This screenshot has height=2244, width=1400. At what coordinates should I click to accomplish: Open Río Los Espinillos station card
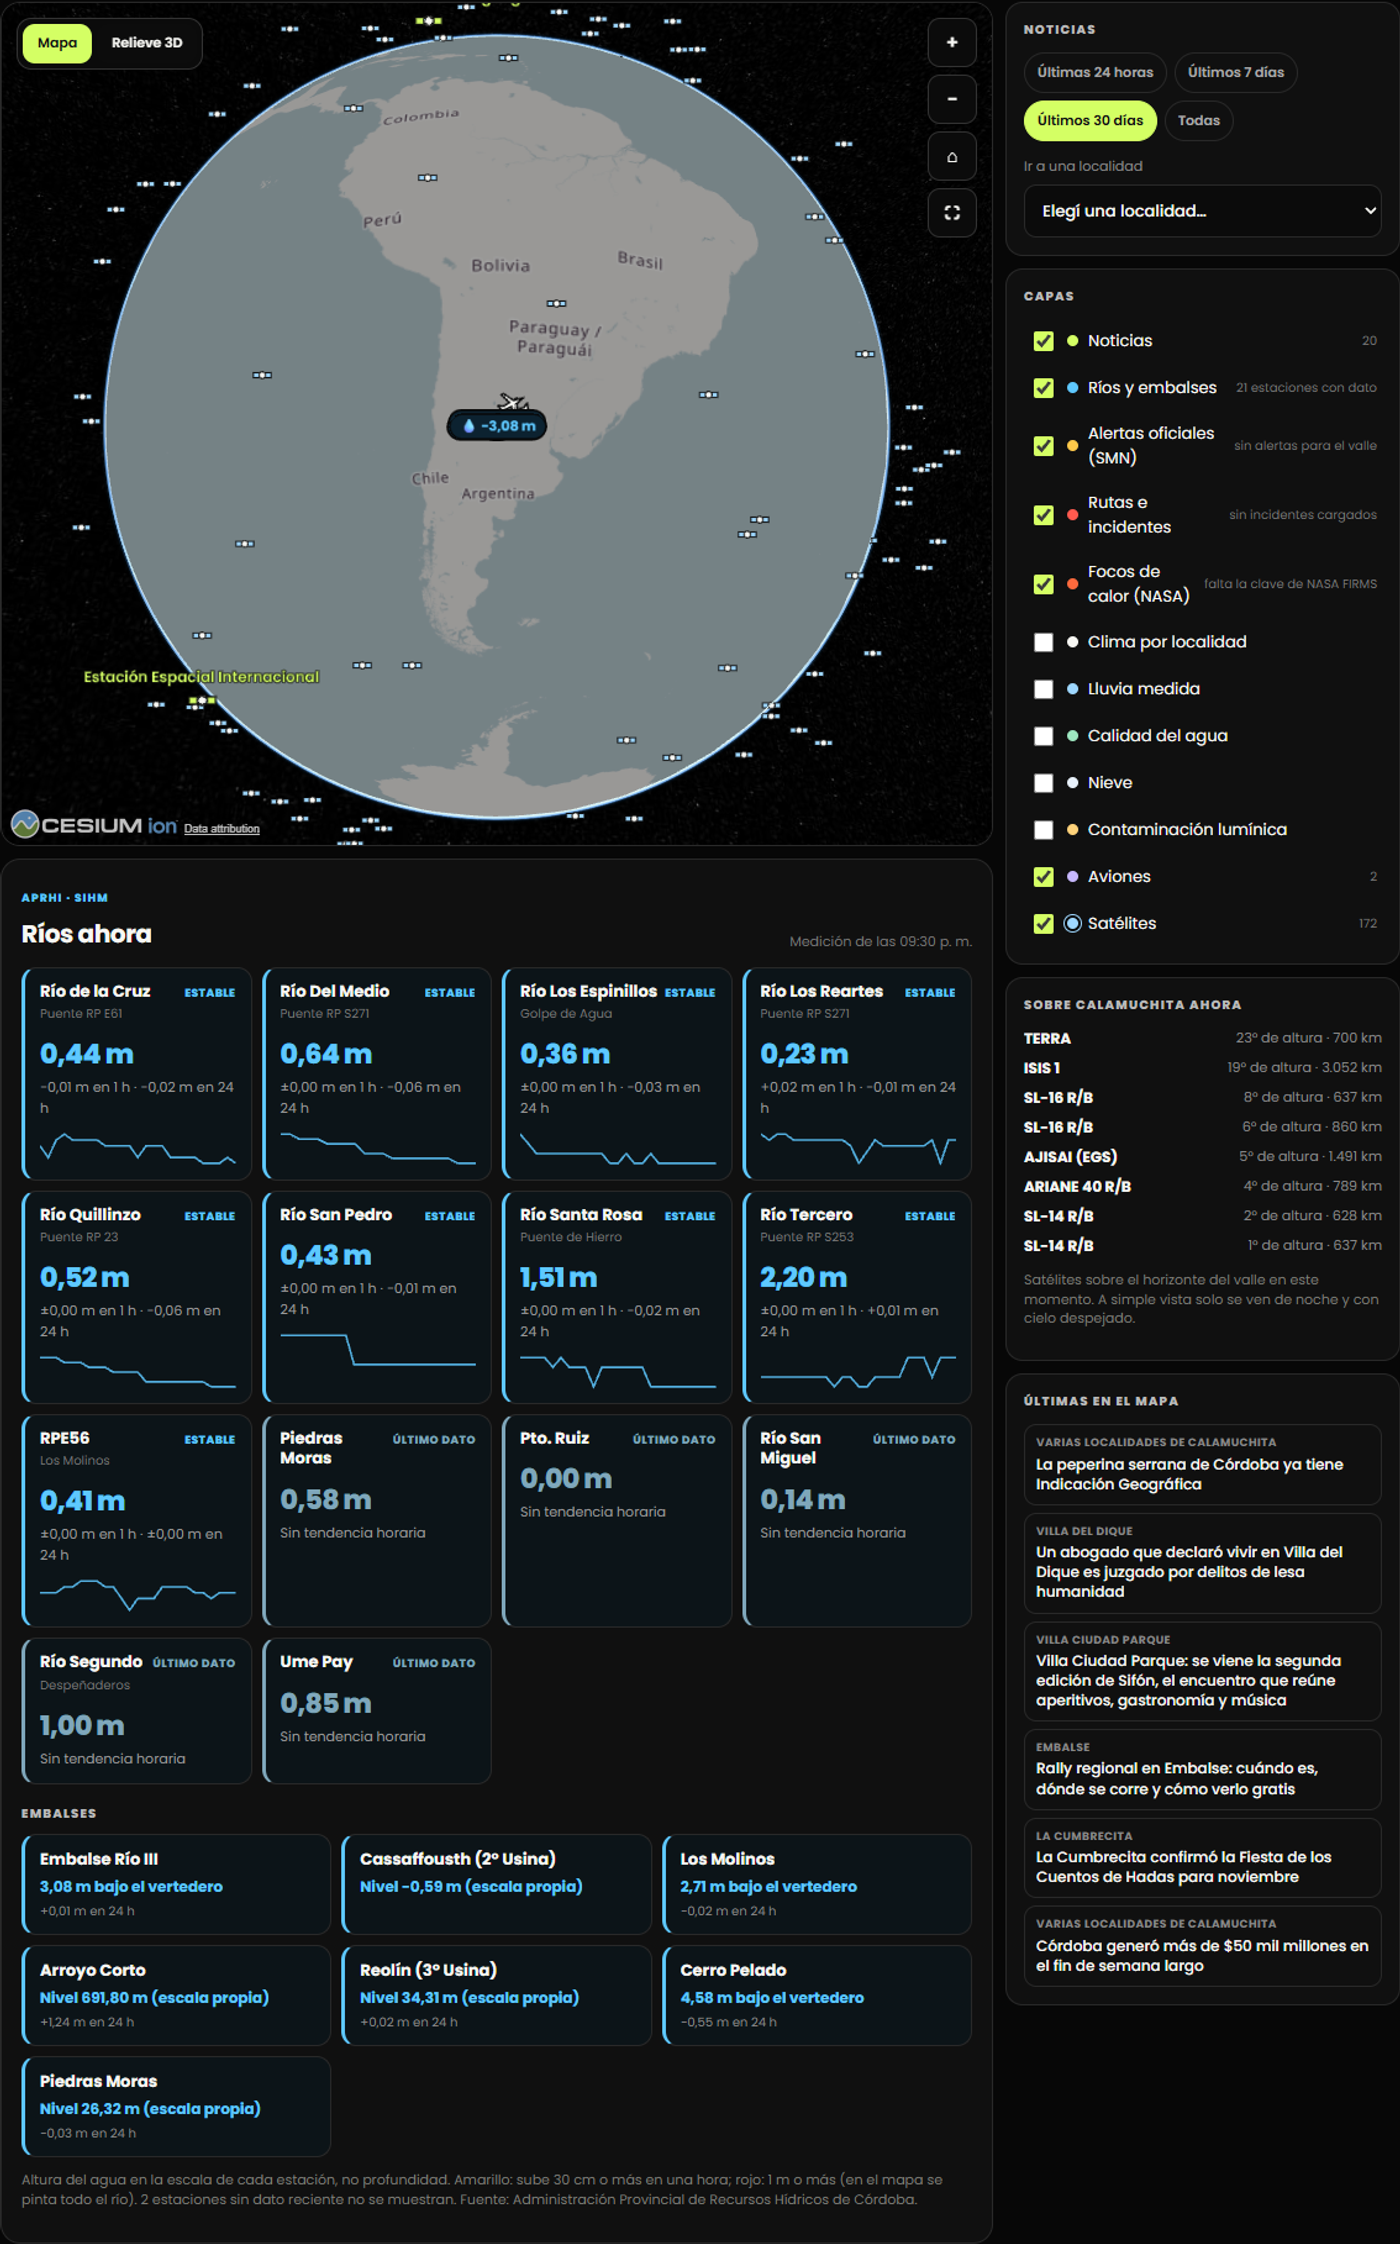(x=617, y=1074)
